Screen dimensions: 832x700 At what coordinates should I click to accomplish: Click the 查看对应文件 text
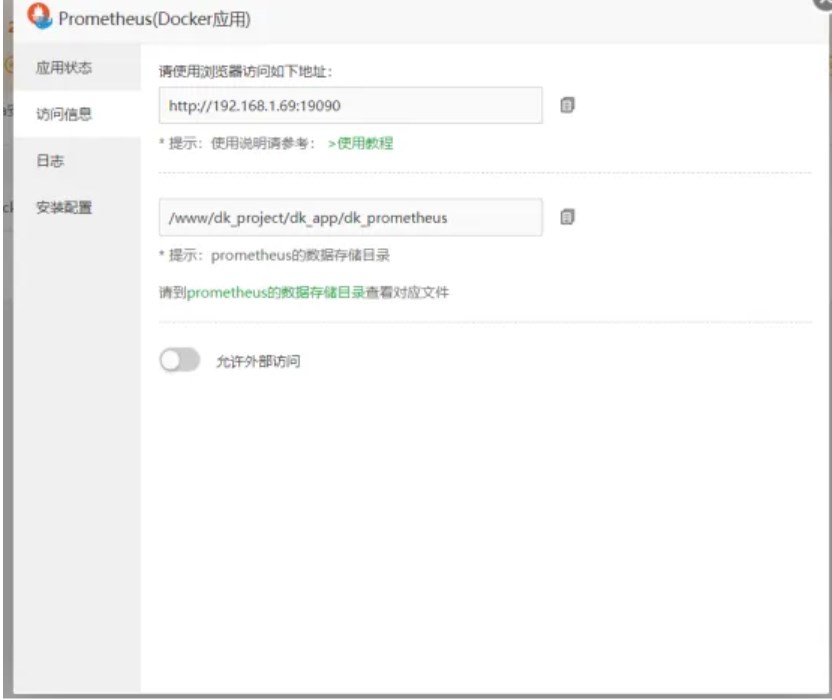pyautogui.click(x=407, y=292)
